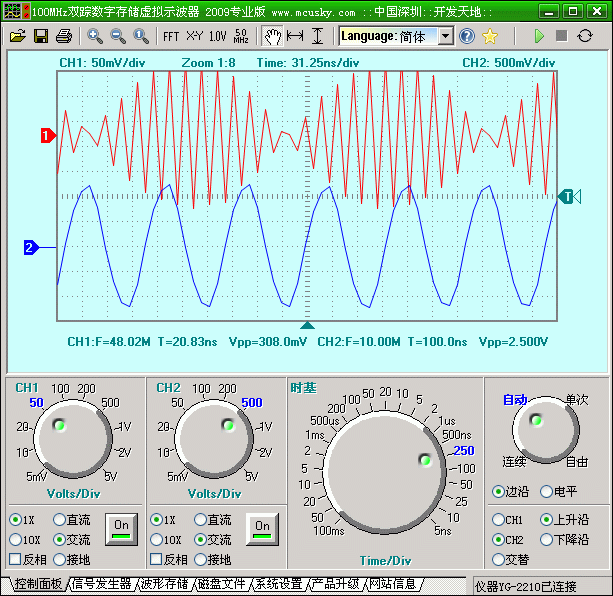Click the trigger level T marker
Image resolution: width=613 pixels, height=596 pixels.
tap(568, 197)
